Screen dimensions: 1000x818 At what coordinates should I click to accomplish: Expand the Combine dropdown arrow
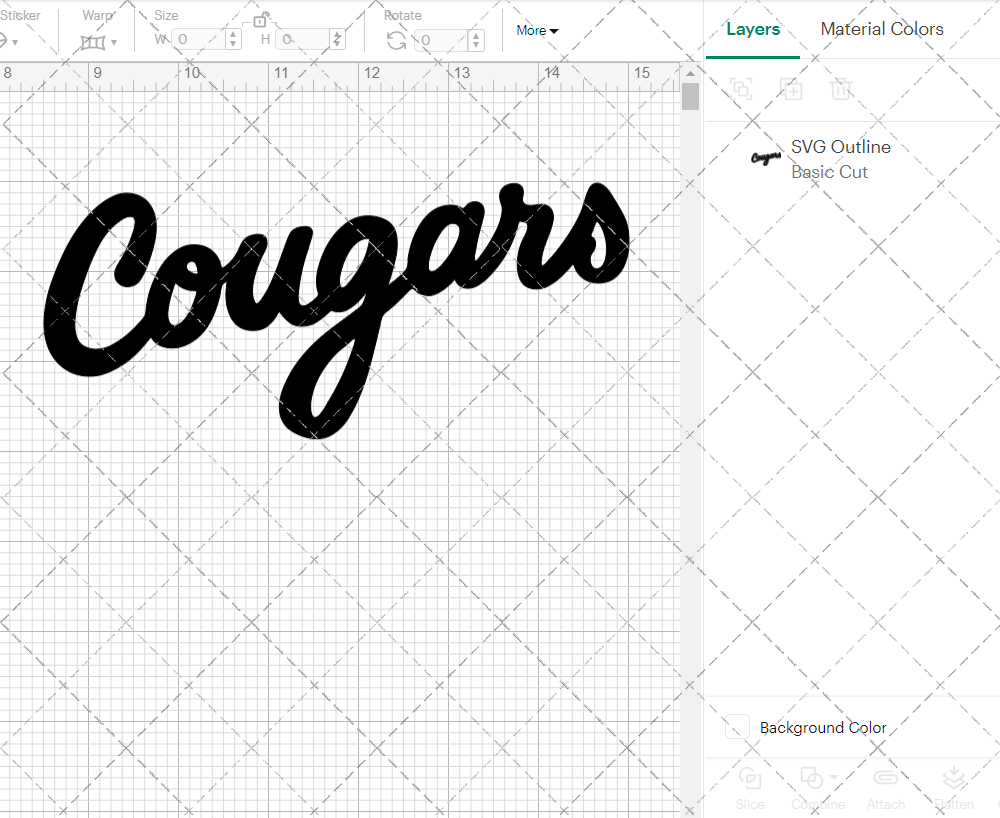pyautogui.click(x=834, y=777)
